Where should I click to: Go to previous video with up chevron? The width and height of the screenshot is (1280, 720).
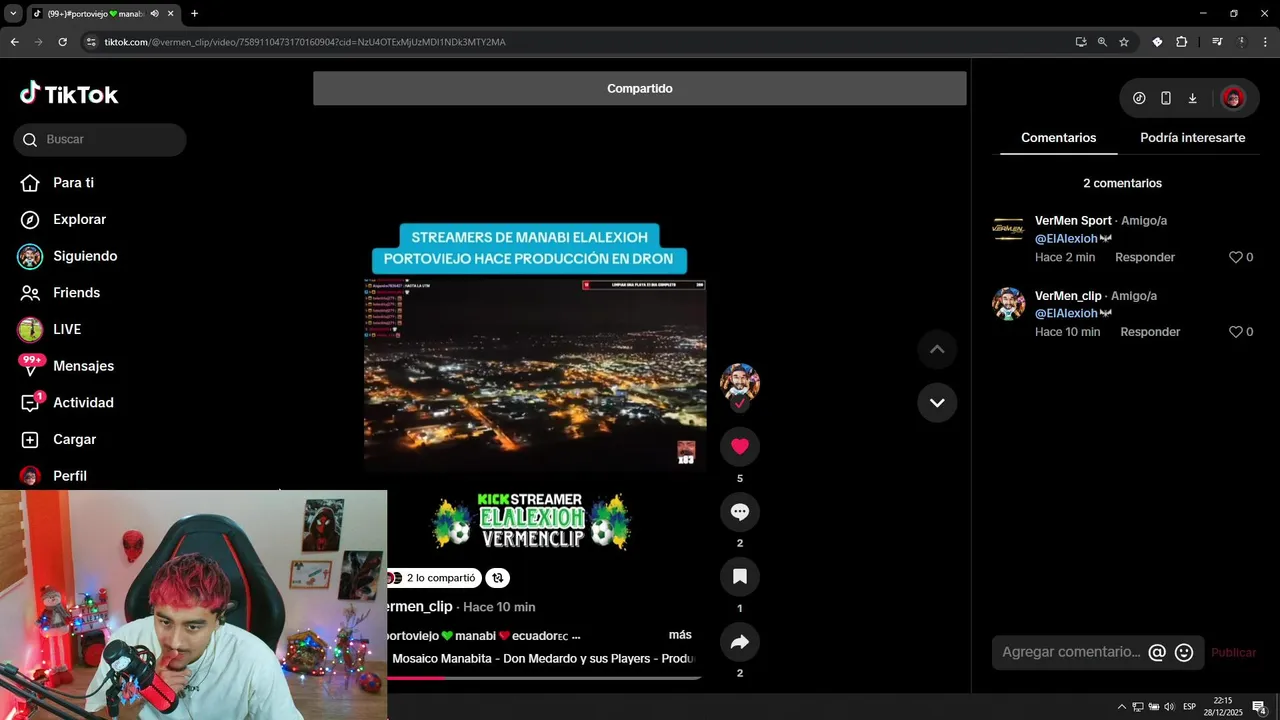click(x=937, y=349)
